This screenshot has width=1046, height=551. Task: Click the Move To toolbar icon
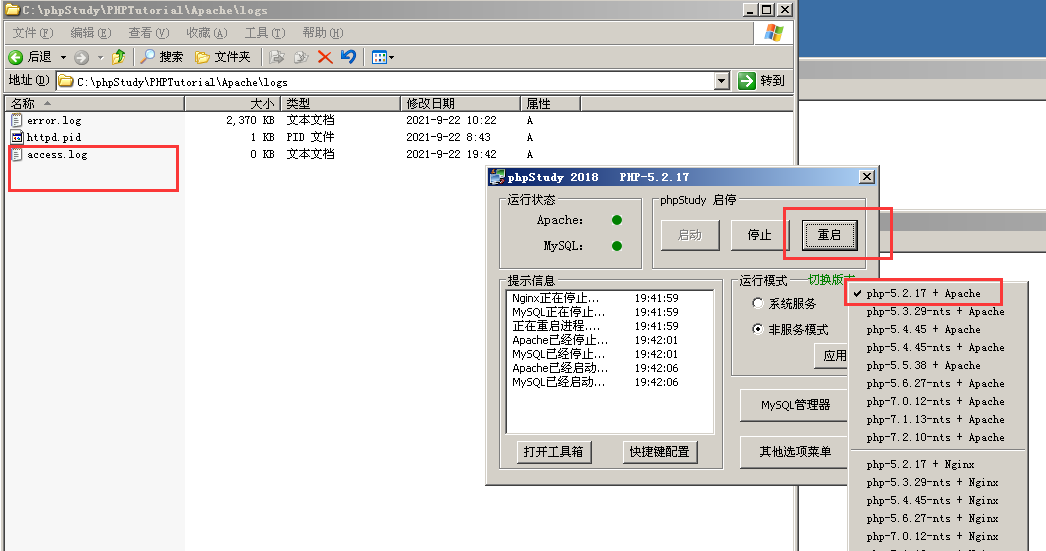(277, 57)
